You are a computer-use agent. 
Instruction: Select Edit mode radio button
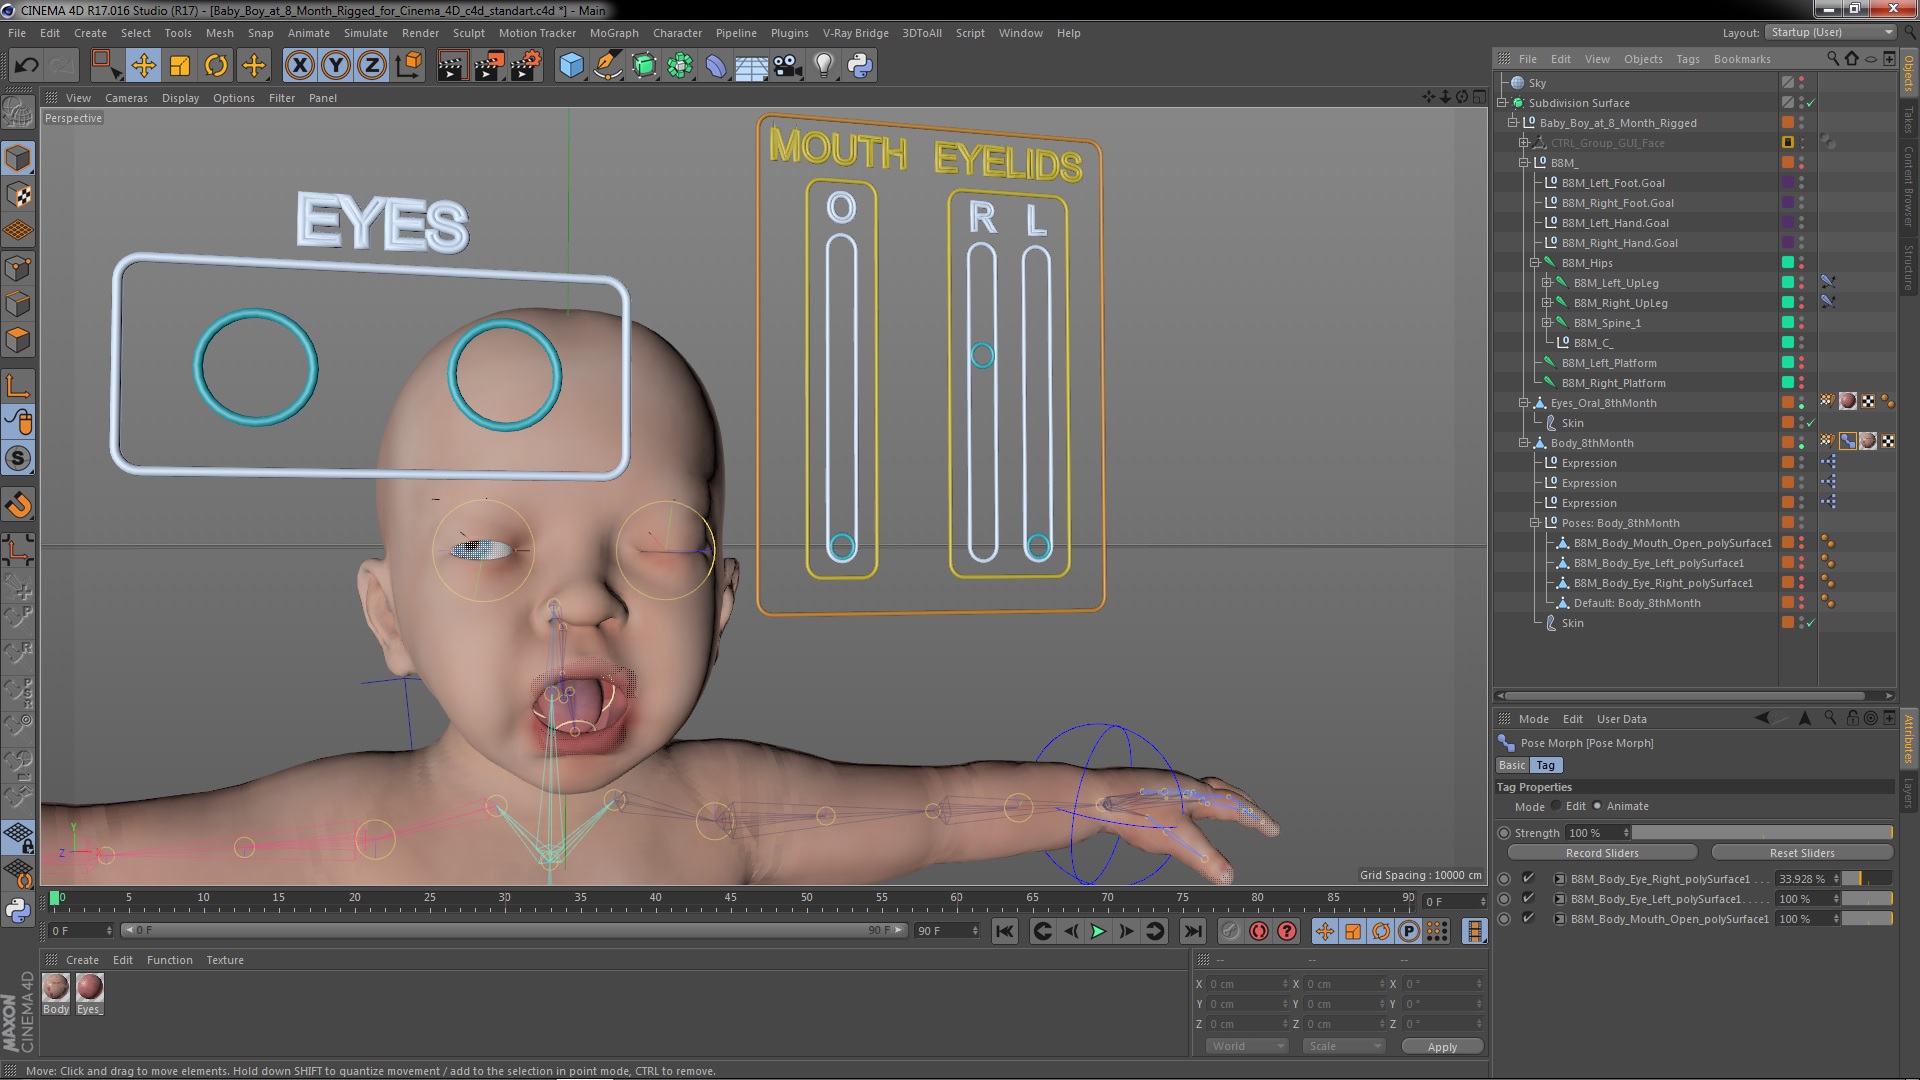pyautogui.click(x=1555, y=806)
